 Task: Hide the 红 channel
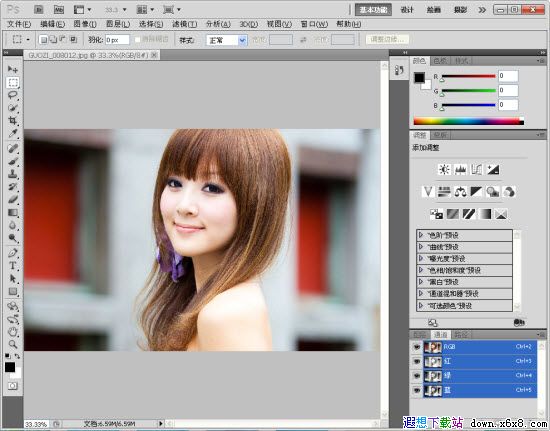(417, 361)
